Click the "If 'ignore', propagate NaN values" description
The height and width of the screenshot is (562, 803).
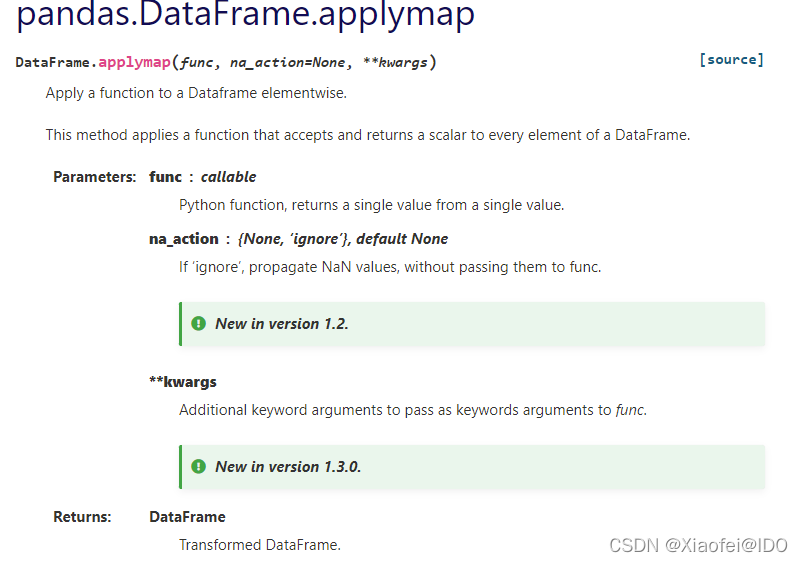pyautogui.click(x=390, y=267)
